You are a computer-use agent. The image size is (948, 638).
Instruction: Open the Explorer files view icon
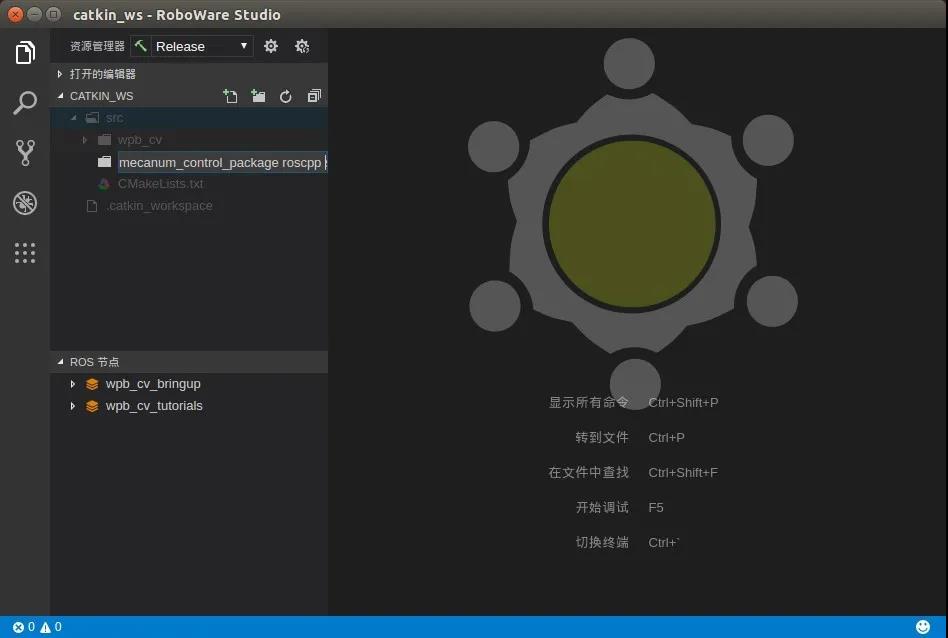(25, 52)
